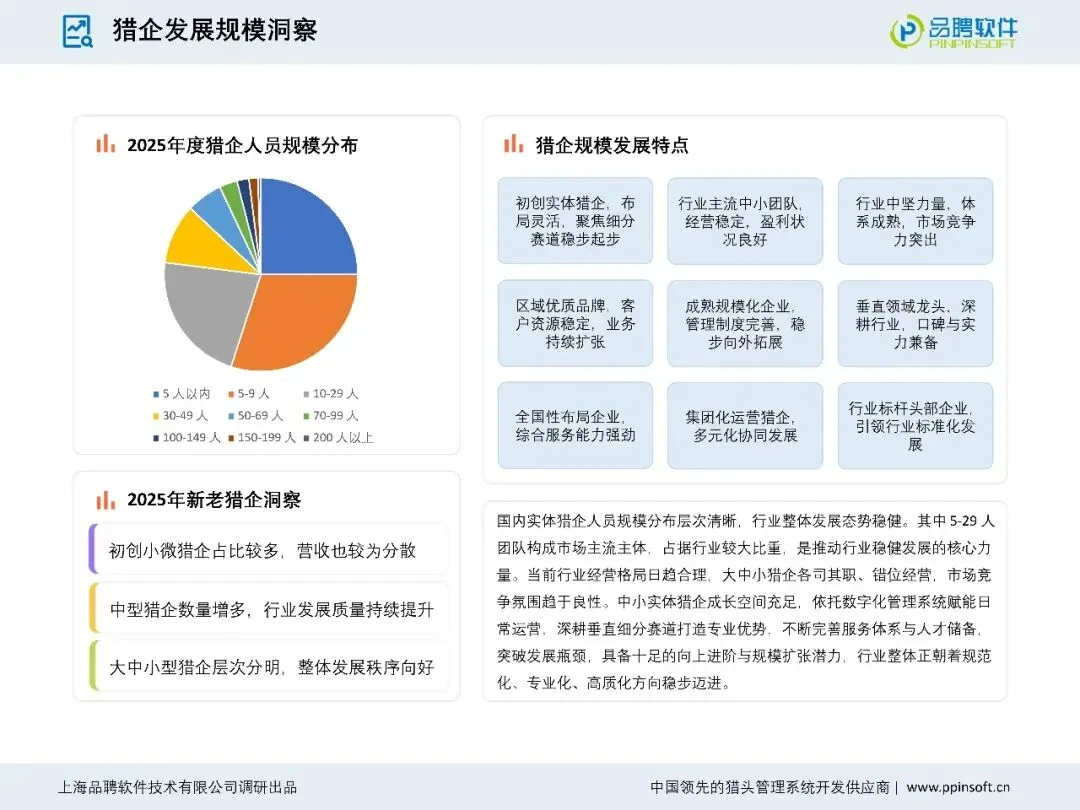Click the 30-49人 legend swatch
This screenshot has height=810, width=1080.
156,416
